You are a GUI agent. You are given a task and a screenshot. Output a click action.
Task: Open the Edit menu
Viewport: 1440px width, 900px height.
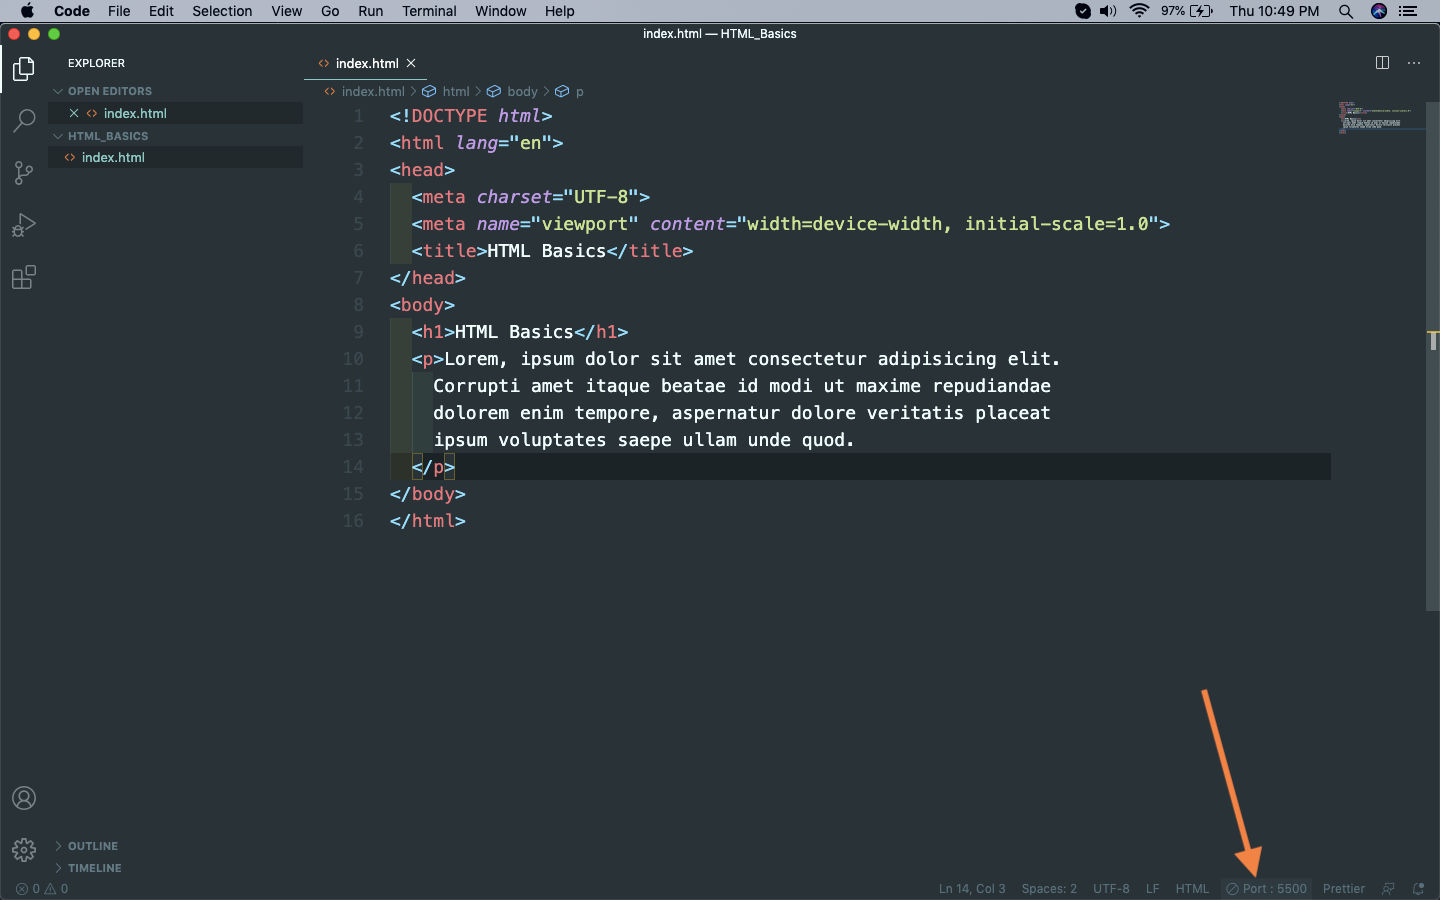(x=161, y=11)
